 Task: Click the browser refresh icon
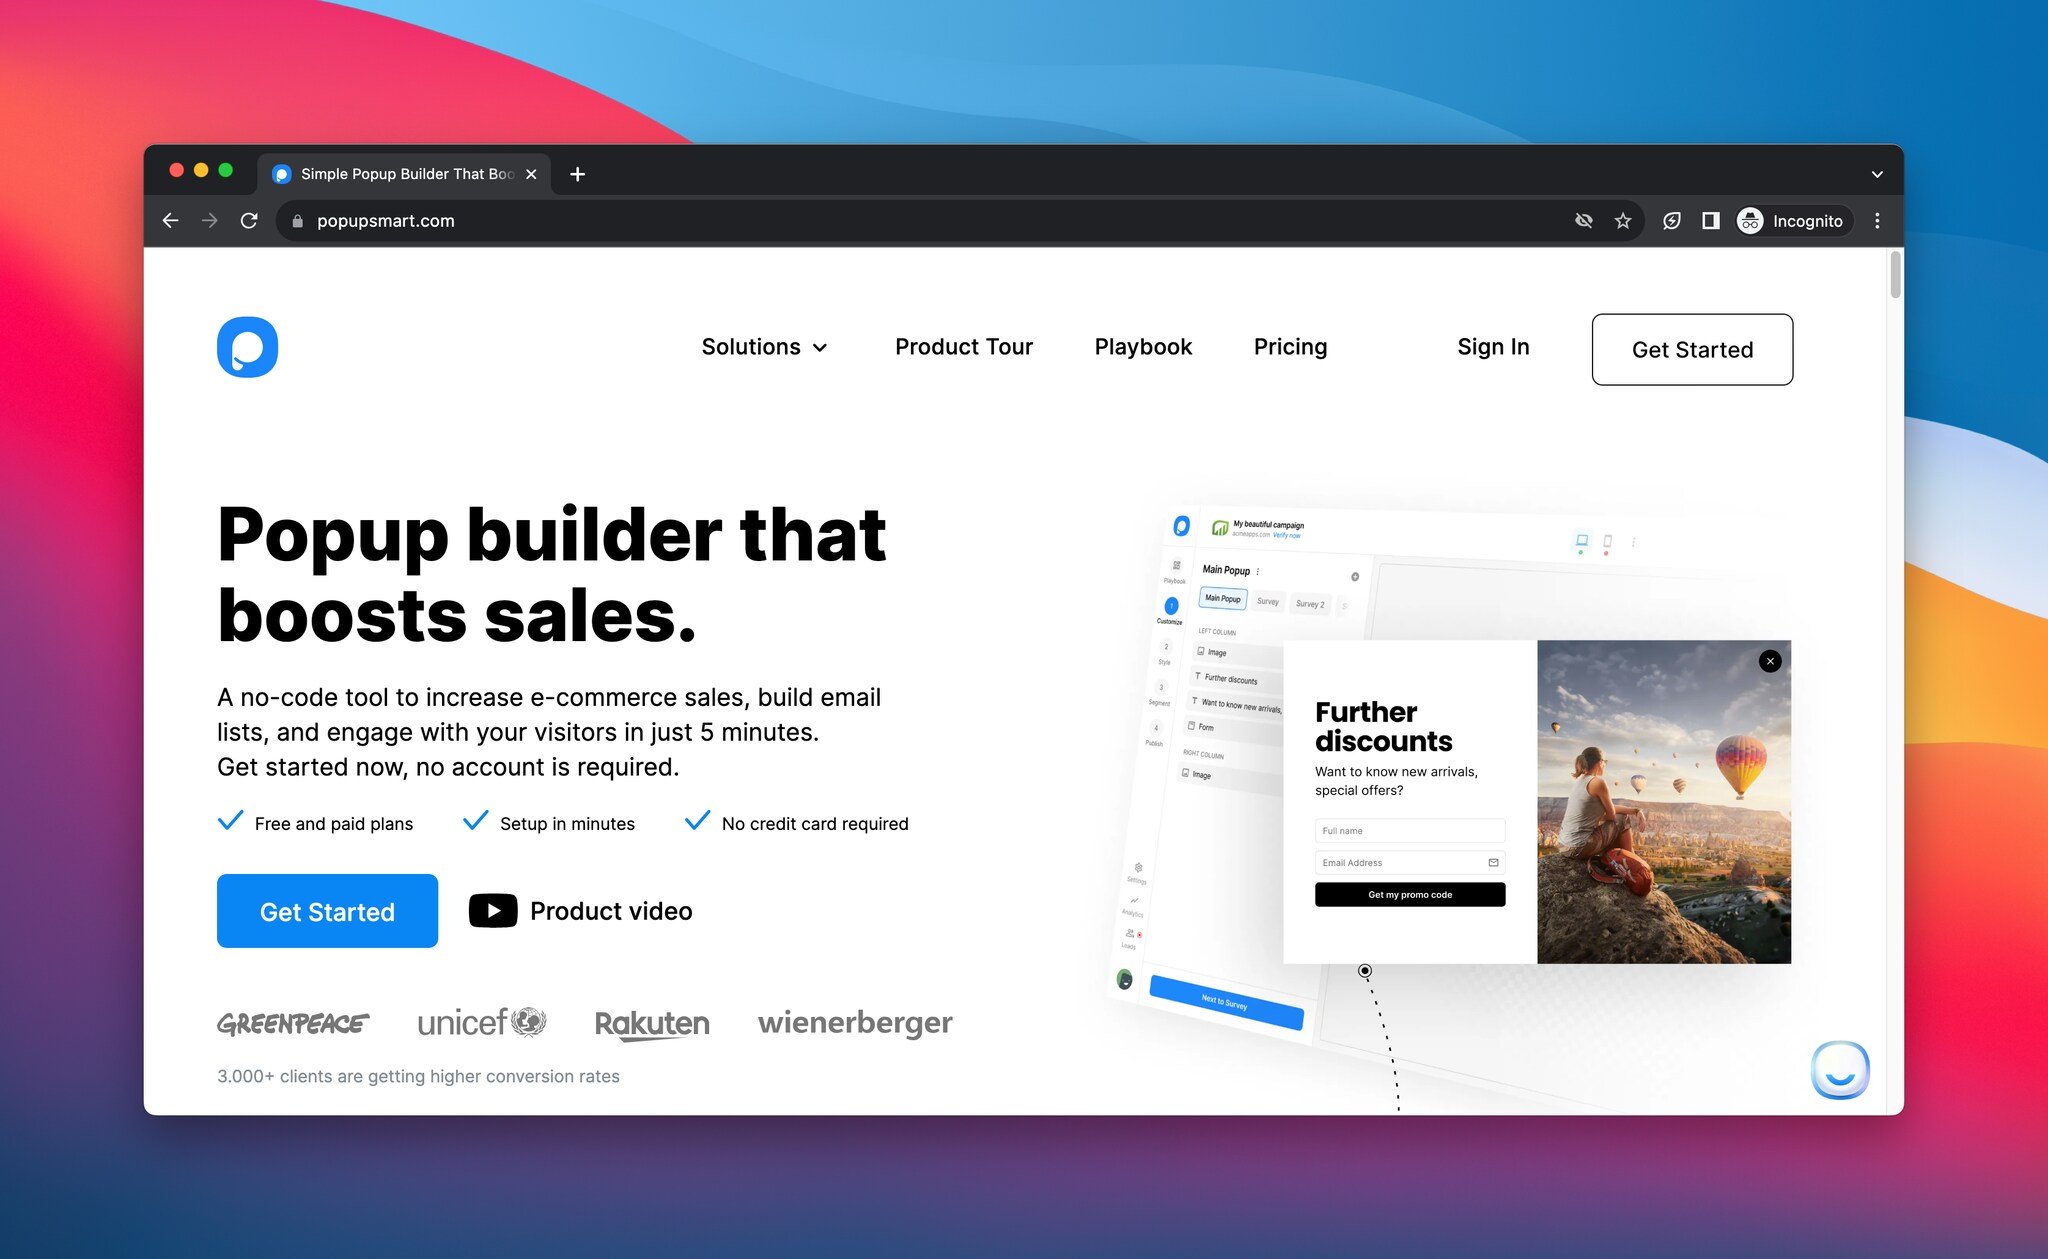tap(249, 221)
